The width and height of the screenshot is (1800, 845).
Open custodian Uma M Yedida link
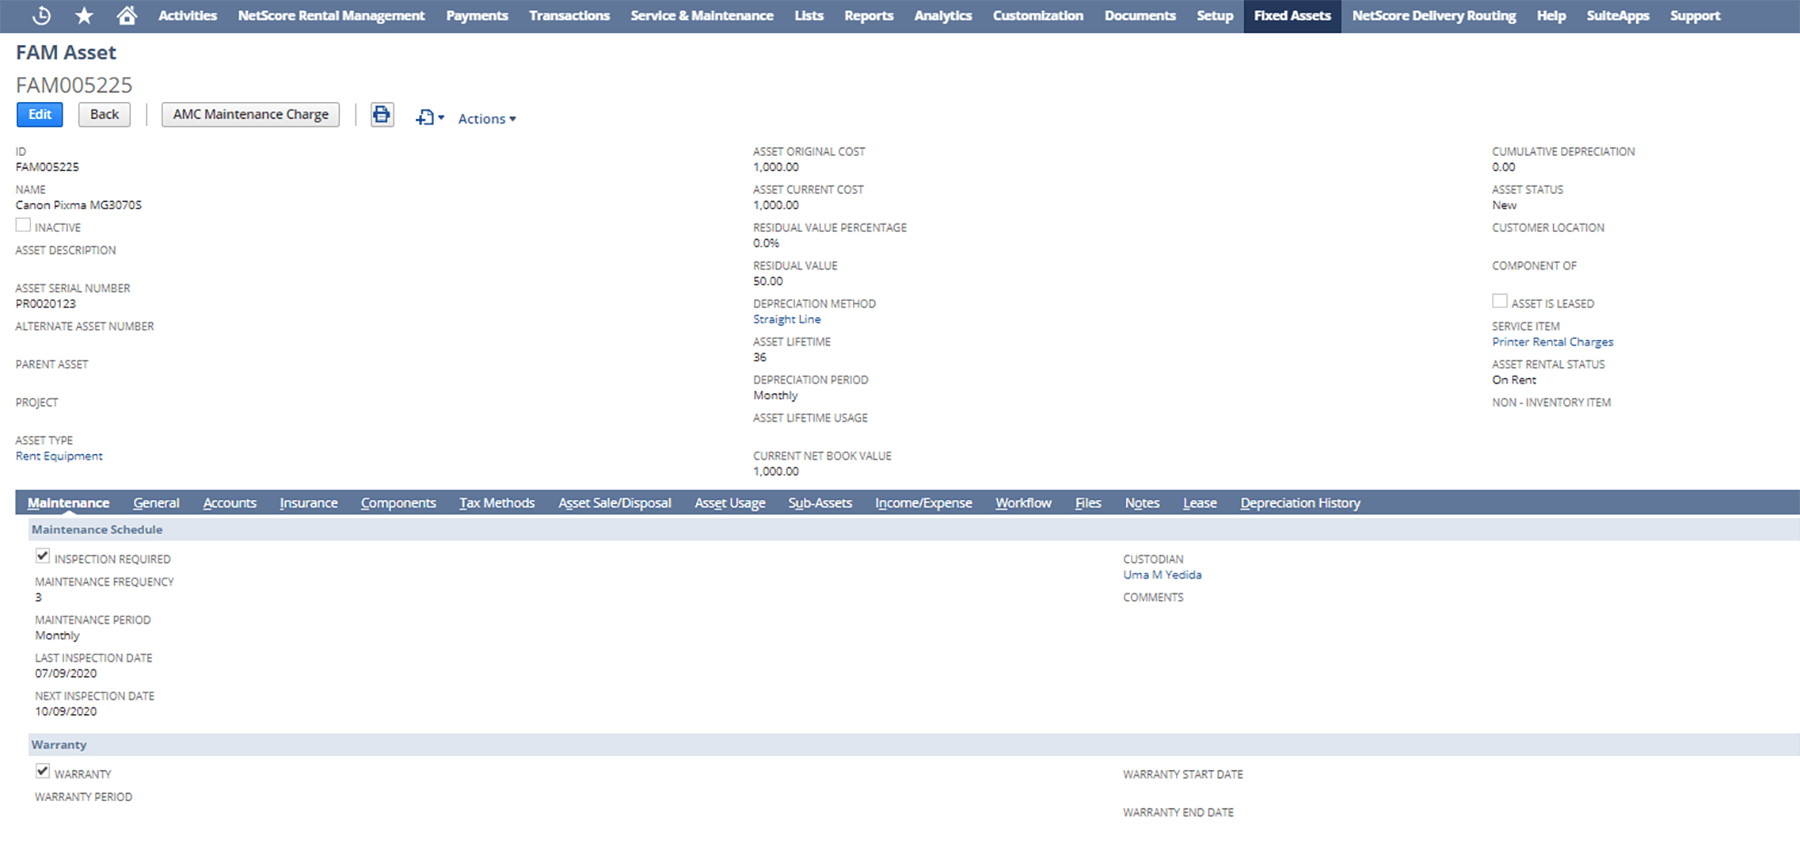(x=1162, y=575)
